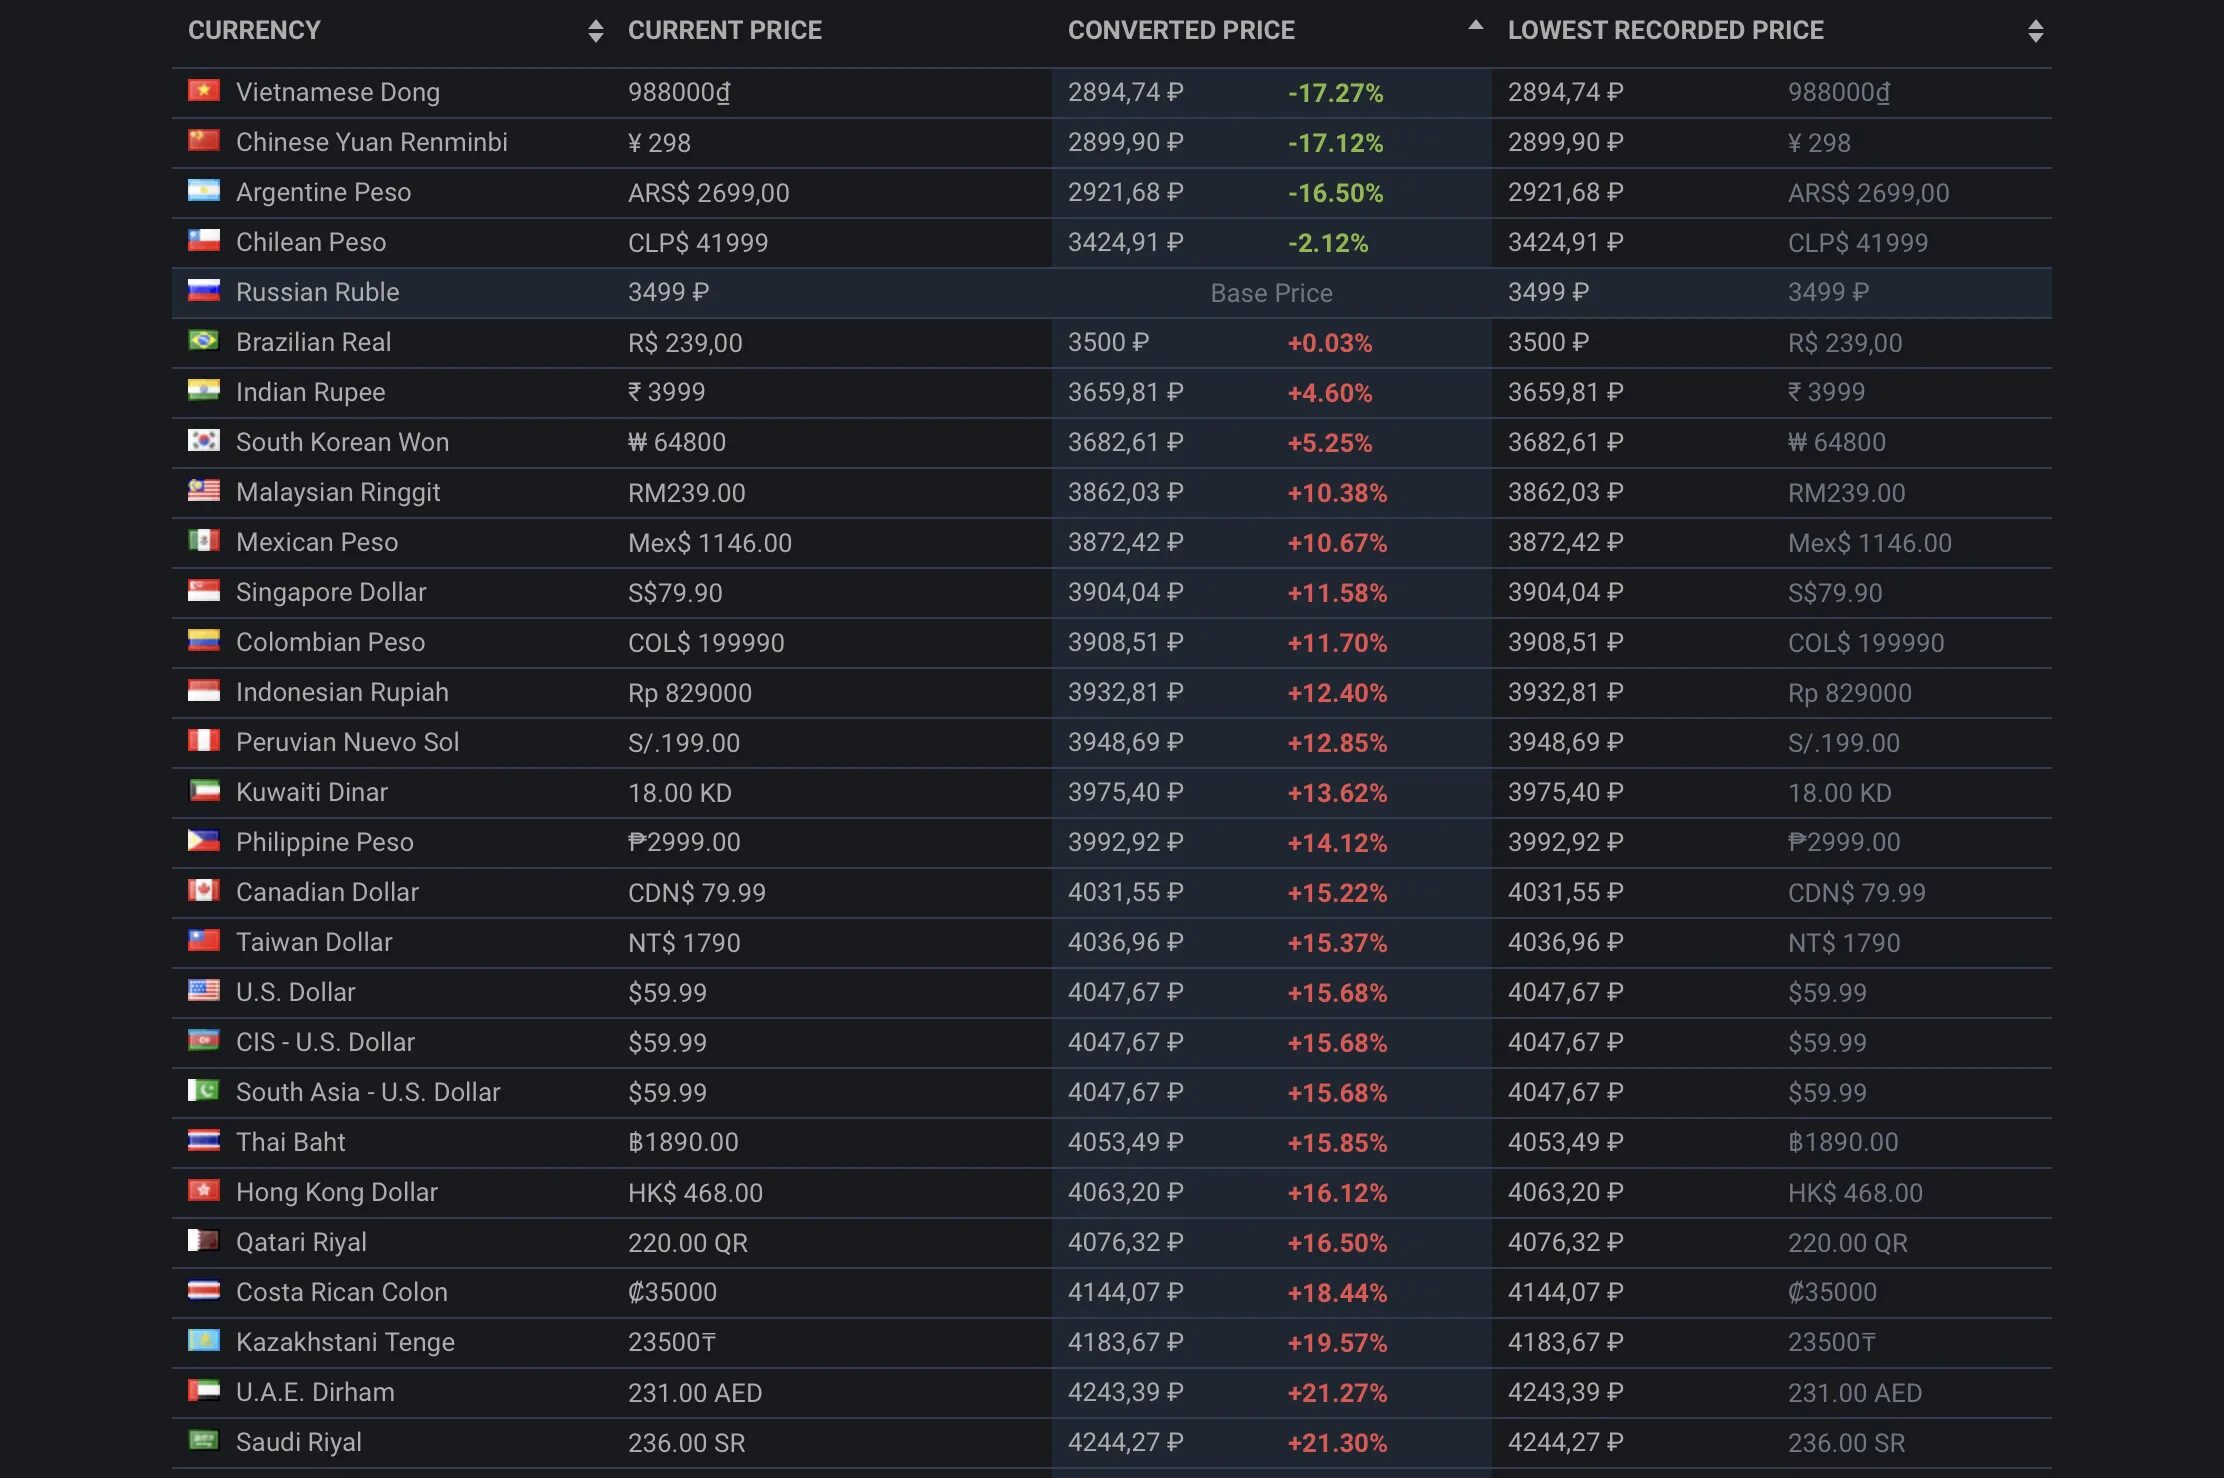Click the United States flag icon
This screenshot has height=1478, width=2224.
coord(204,991)
